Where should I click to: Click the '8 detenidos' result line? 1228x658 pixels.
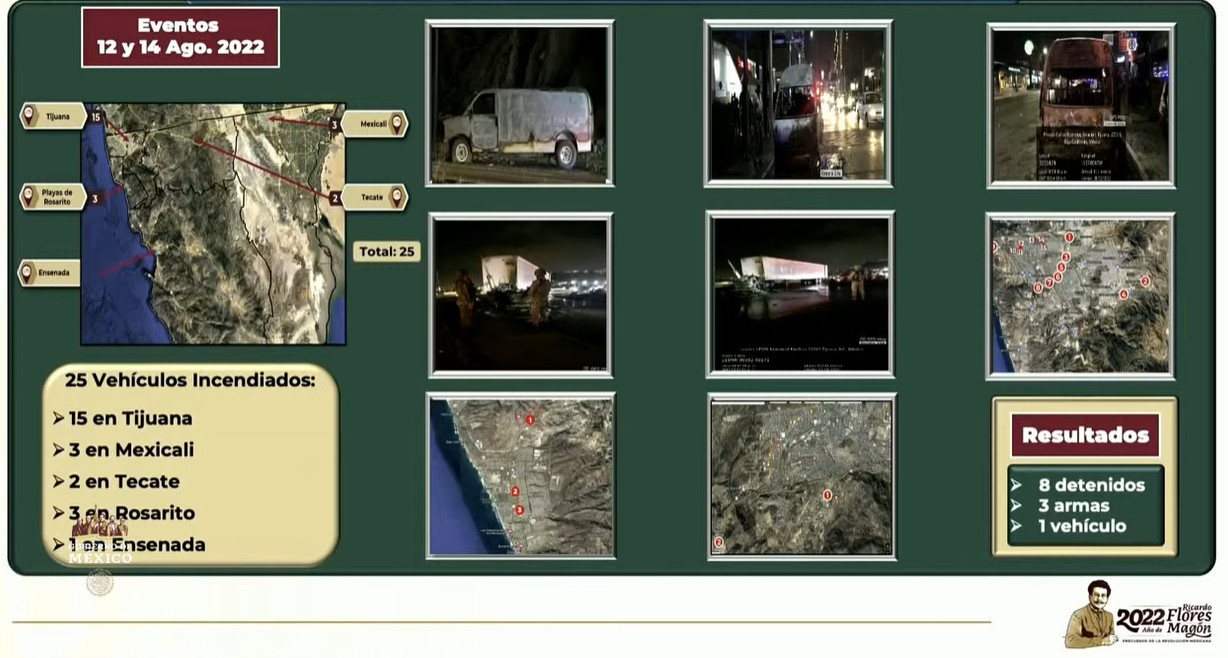[1091, 485]
